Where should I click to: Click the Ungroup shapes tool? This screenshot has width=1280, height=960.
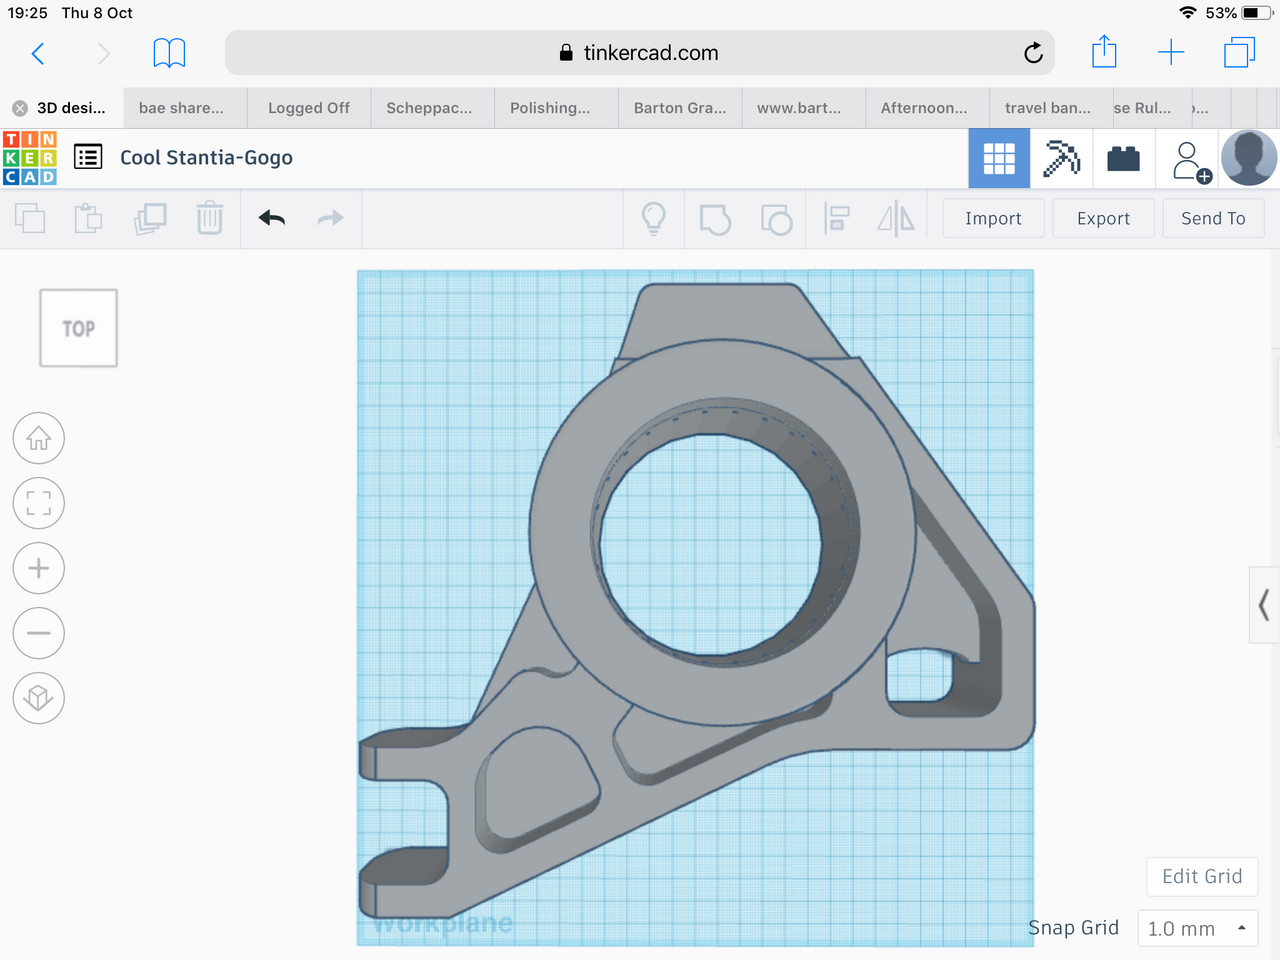[x=776, y=219]
